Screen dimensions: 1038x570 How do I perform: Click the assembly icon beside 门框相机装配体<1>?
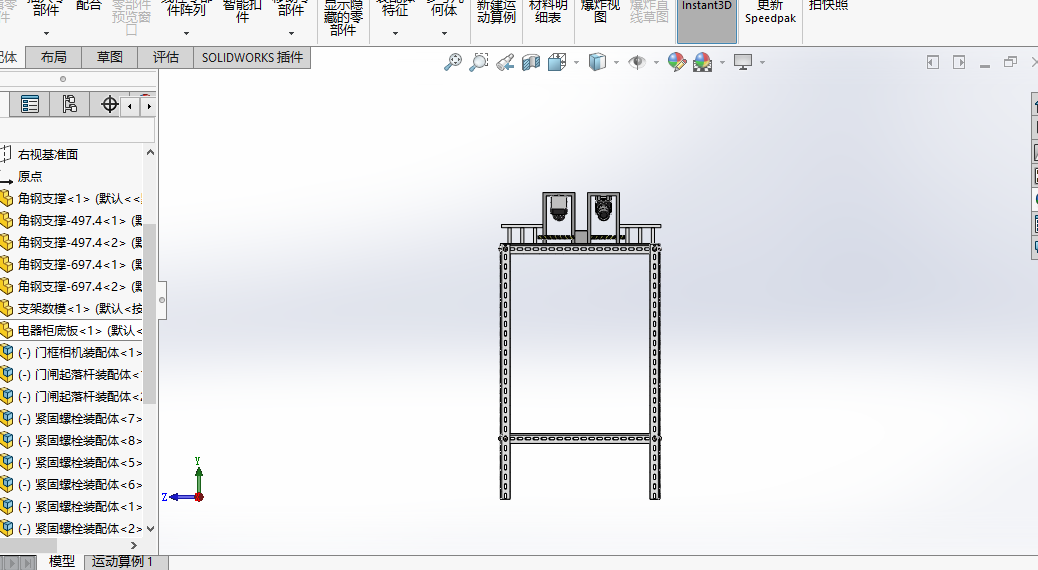6,352
